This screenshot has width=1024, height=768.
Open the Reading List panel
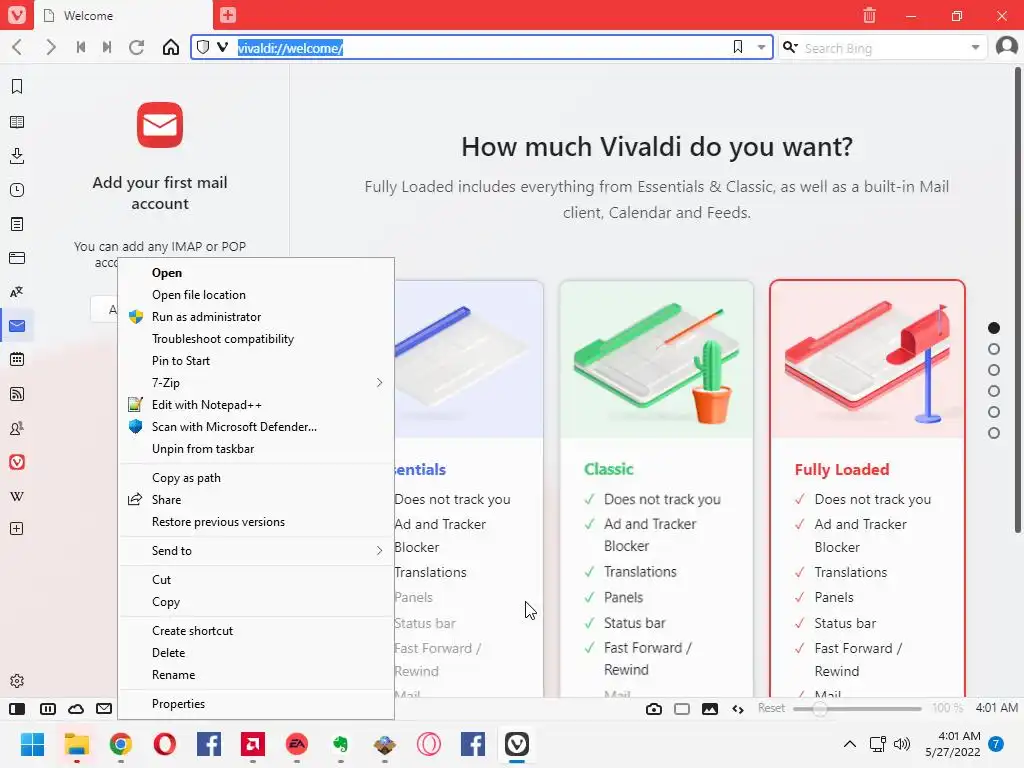click(x=17, y=122)
